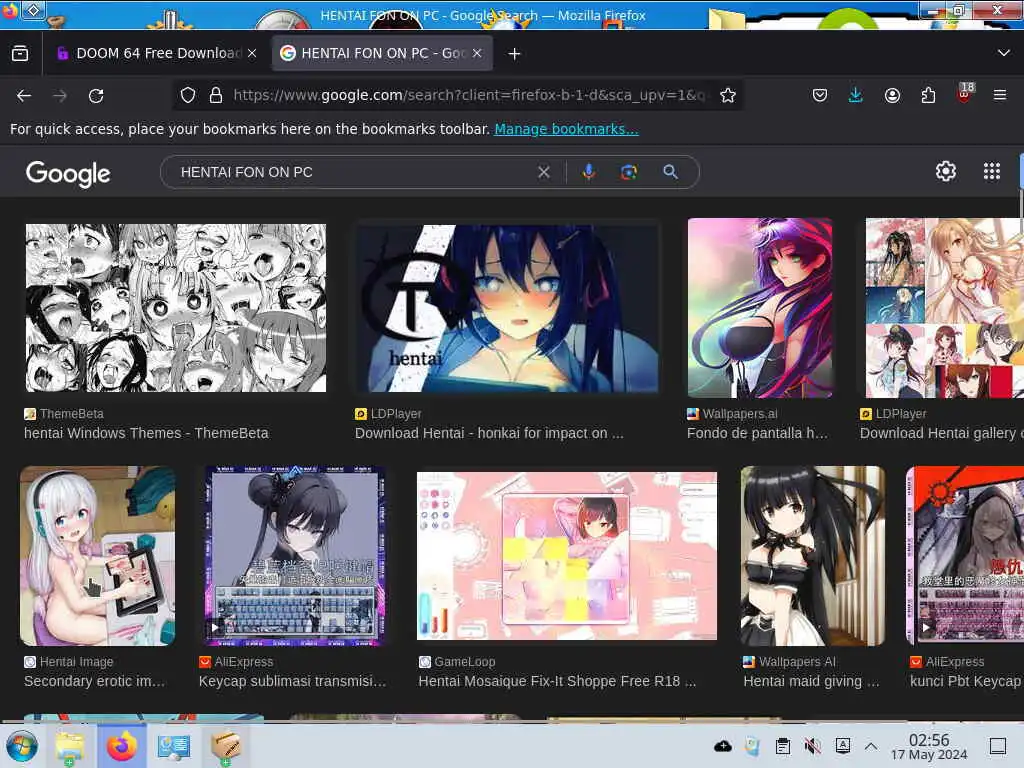
Task: Reload the current page
Action: coord(97,96)
